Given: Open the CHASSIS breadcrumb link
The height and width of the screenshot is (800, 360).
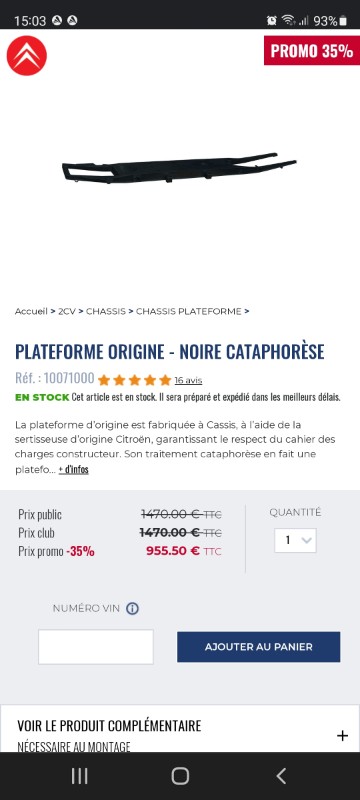Looking at the screenshot, I should pyautogui.click(x=106, y=311).
